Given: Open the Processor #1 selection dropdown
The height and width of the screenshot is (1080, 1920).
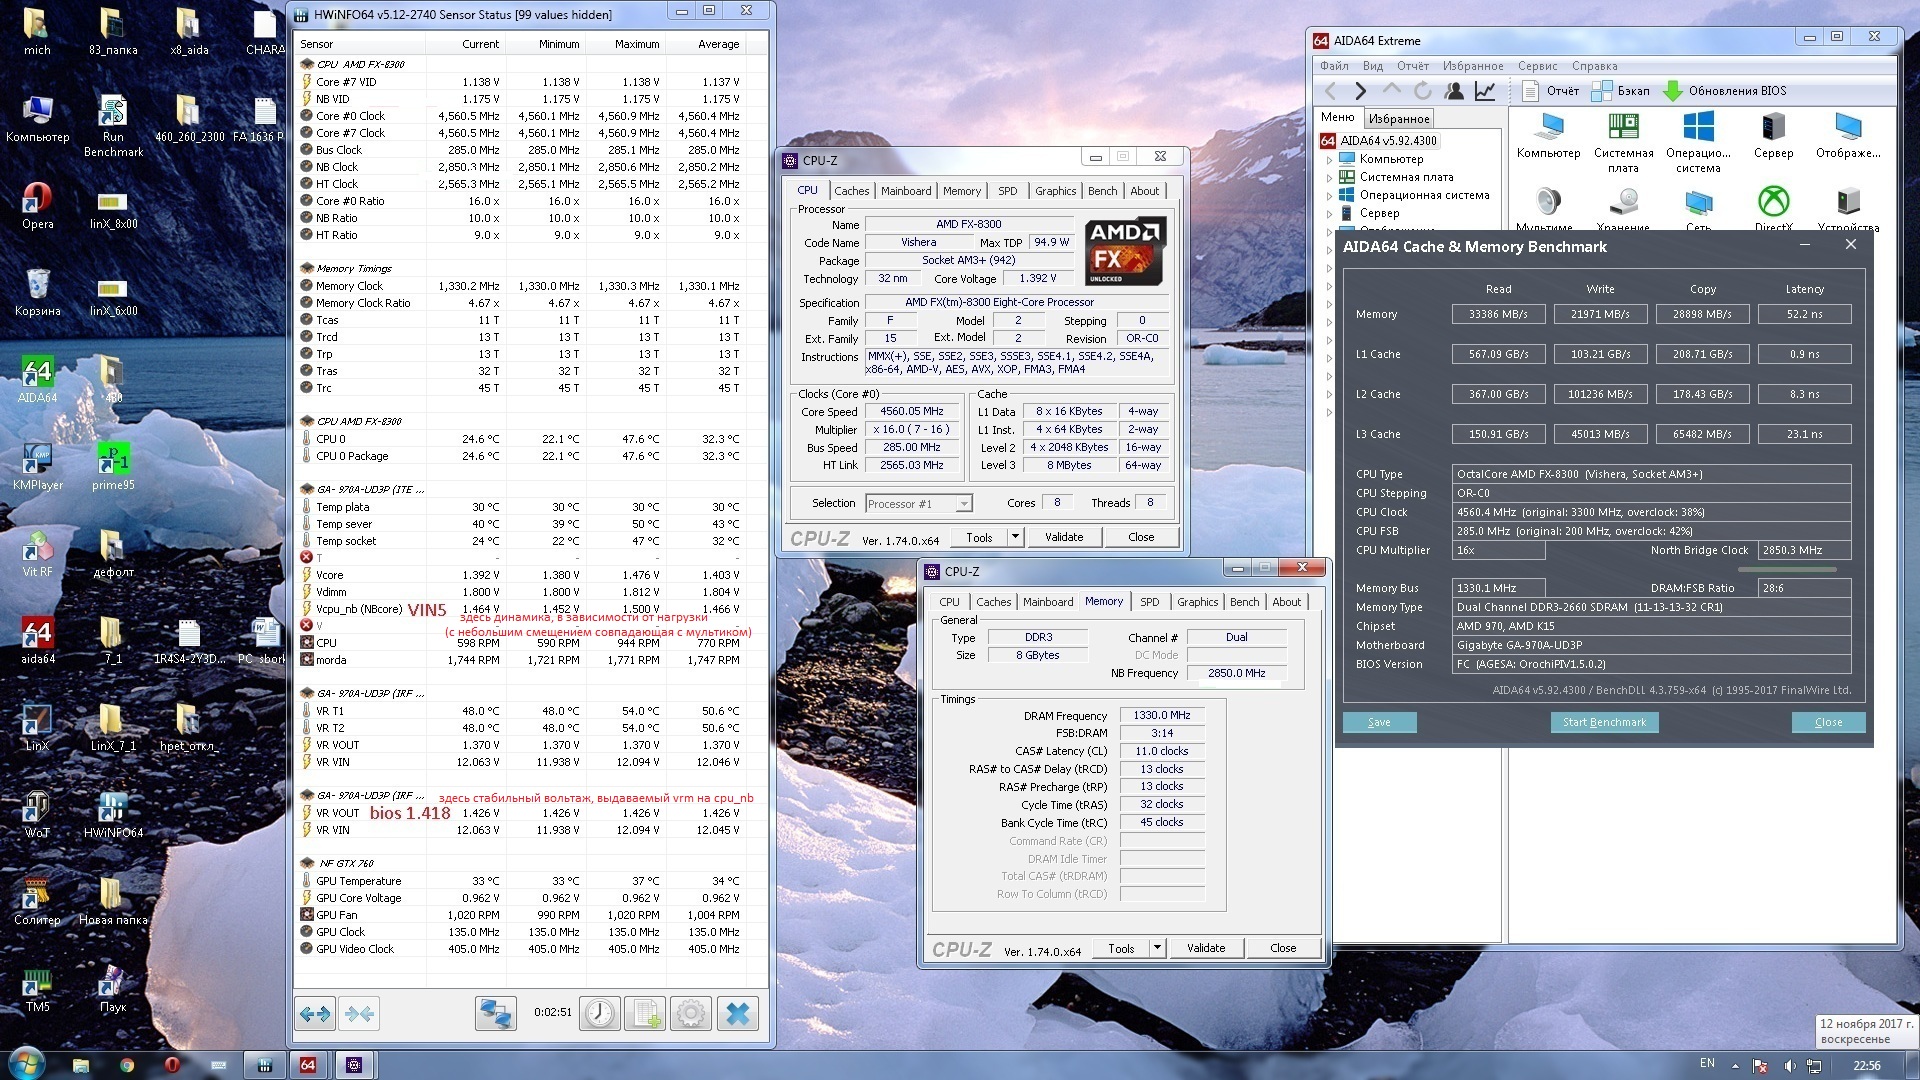Looking at the screenshot, I should point(963,504).
